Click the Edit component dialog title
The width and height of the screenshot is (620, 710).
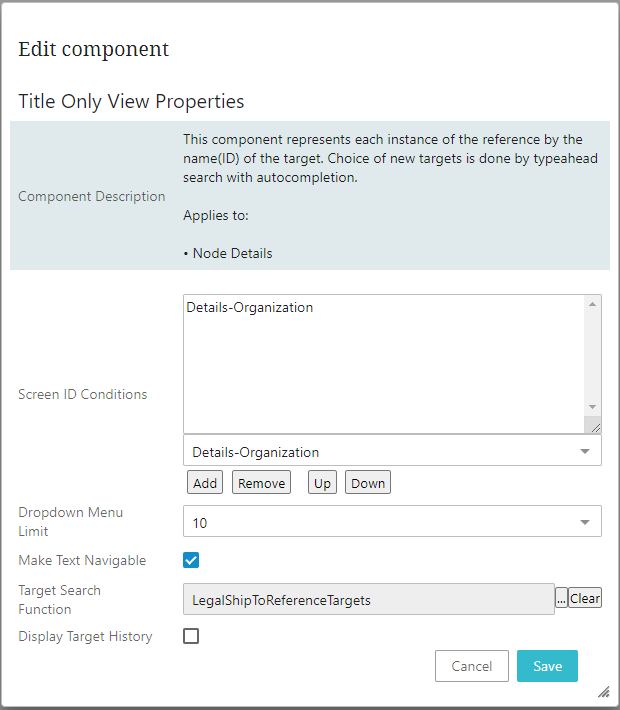(x=94, y=49)
